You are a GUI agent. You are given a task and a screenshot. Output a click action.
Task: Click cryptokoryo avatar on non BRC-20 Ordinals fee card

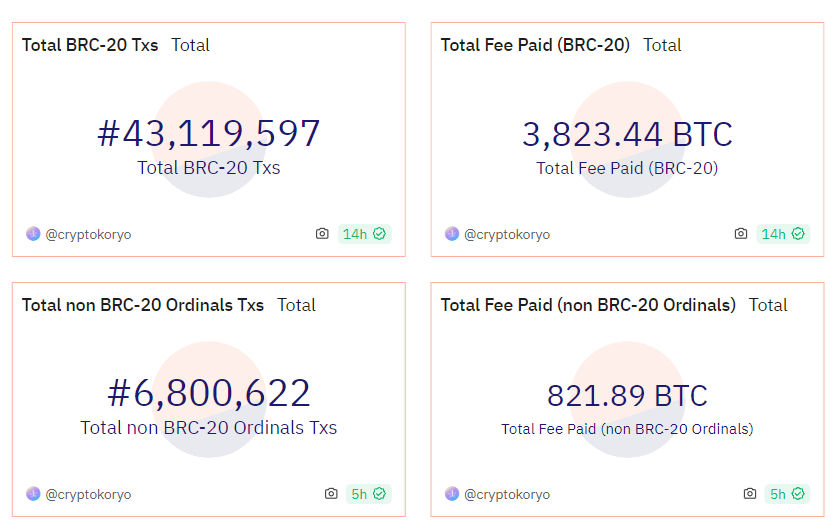[452, 494]
